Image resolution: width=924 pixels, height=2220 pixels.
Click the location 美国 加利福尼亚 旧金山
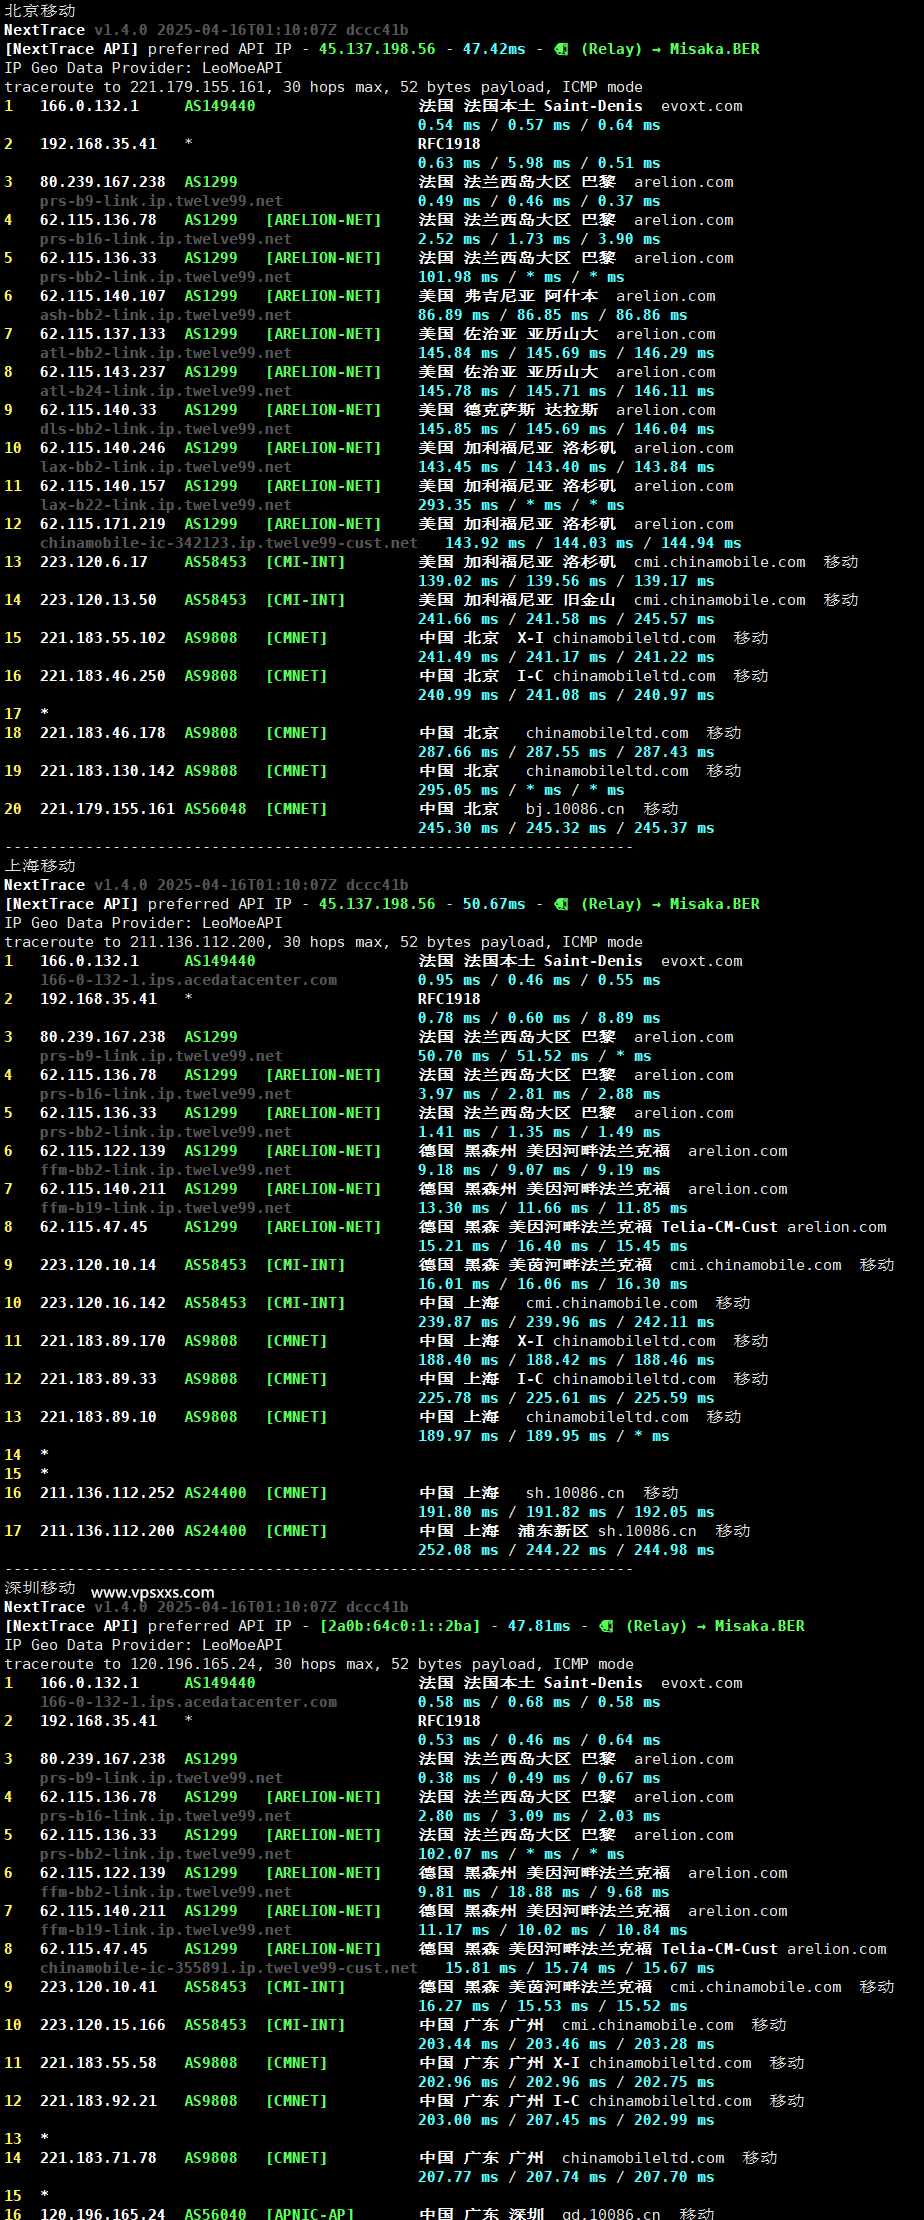(517, 600)
